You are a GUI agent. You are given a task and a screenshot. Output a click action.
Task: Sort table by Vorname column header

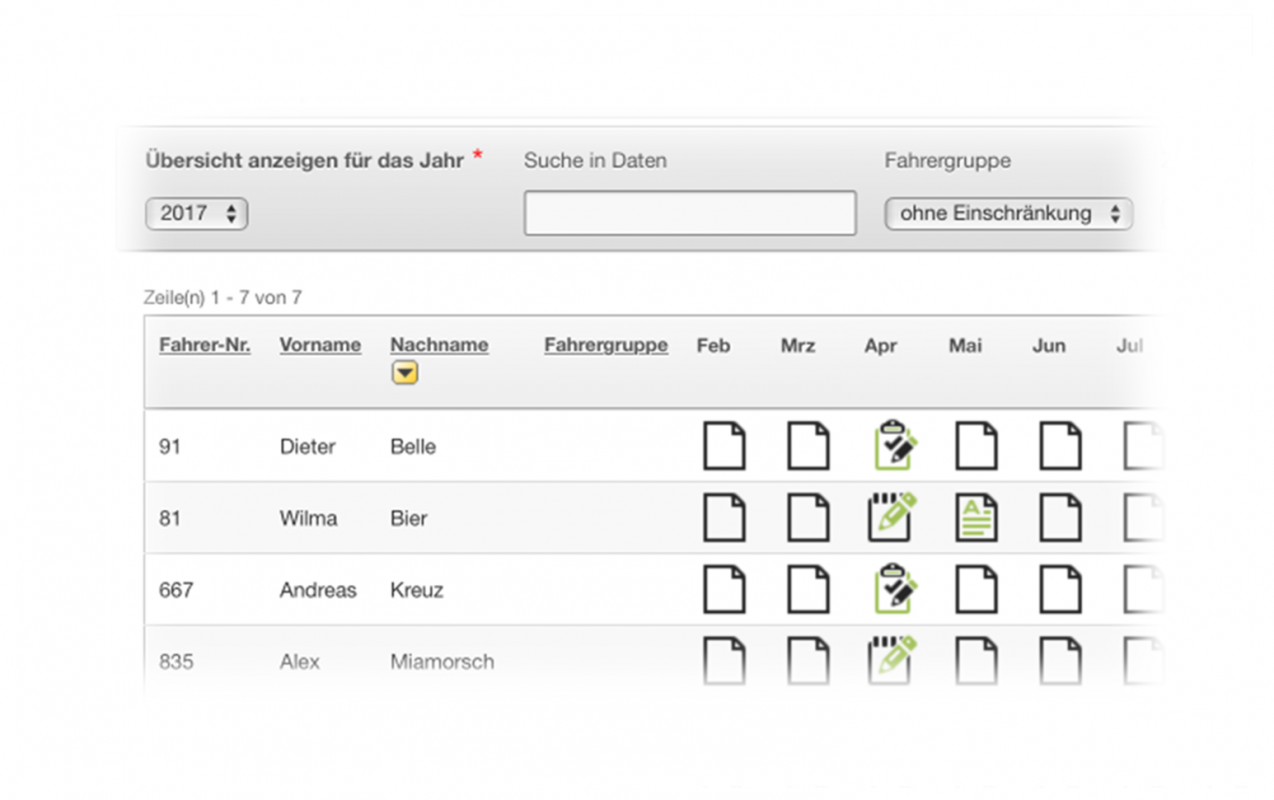click(320, 345)
